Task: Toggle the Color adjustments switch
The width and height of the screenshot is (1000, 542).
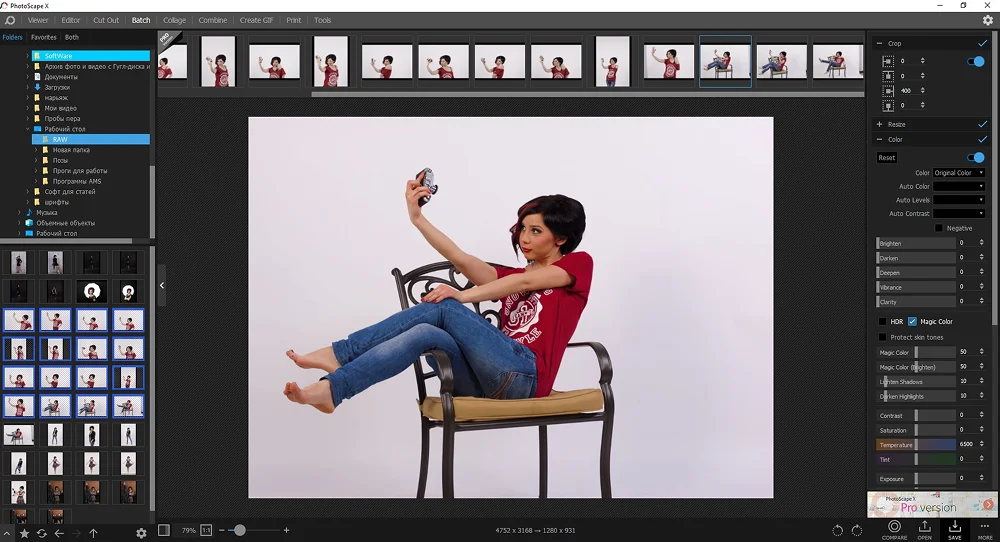Action: coord(976,157)
